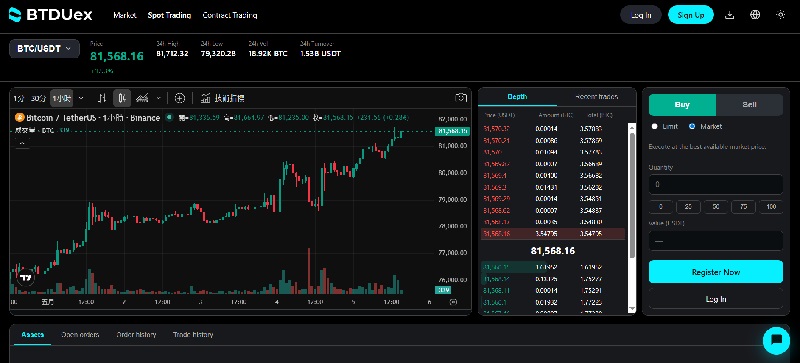Click the TradingView logo on chart
Screen dimensions: 800x363
26,279
